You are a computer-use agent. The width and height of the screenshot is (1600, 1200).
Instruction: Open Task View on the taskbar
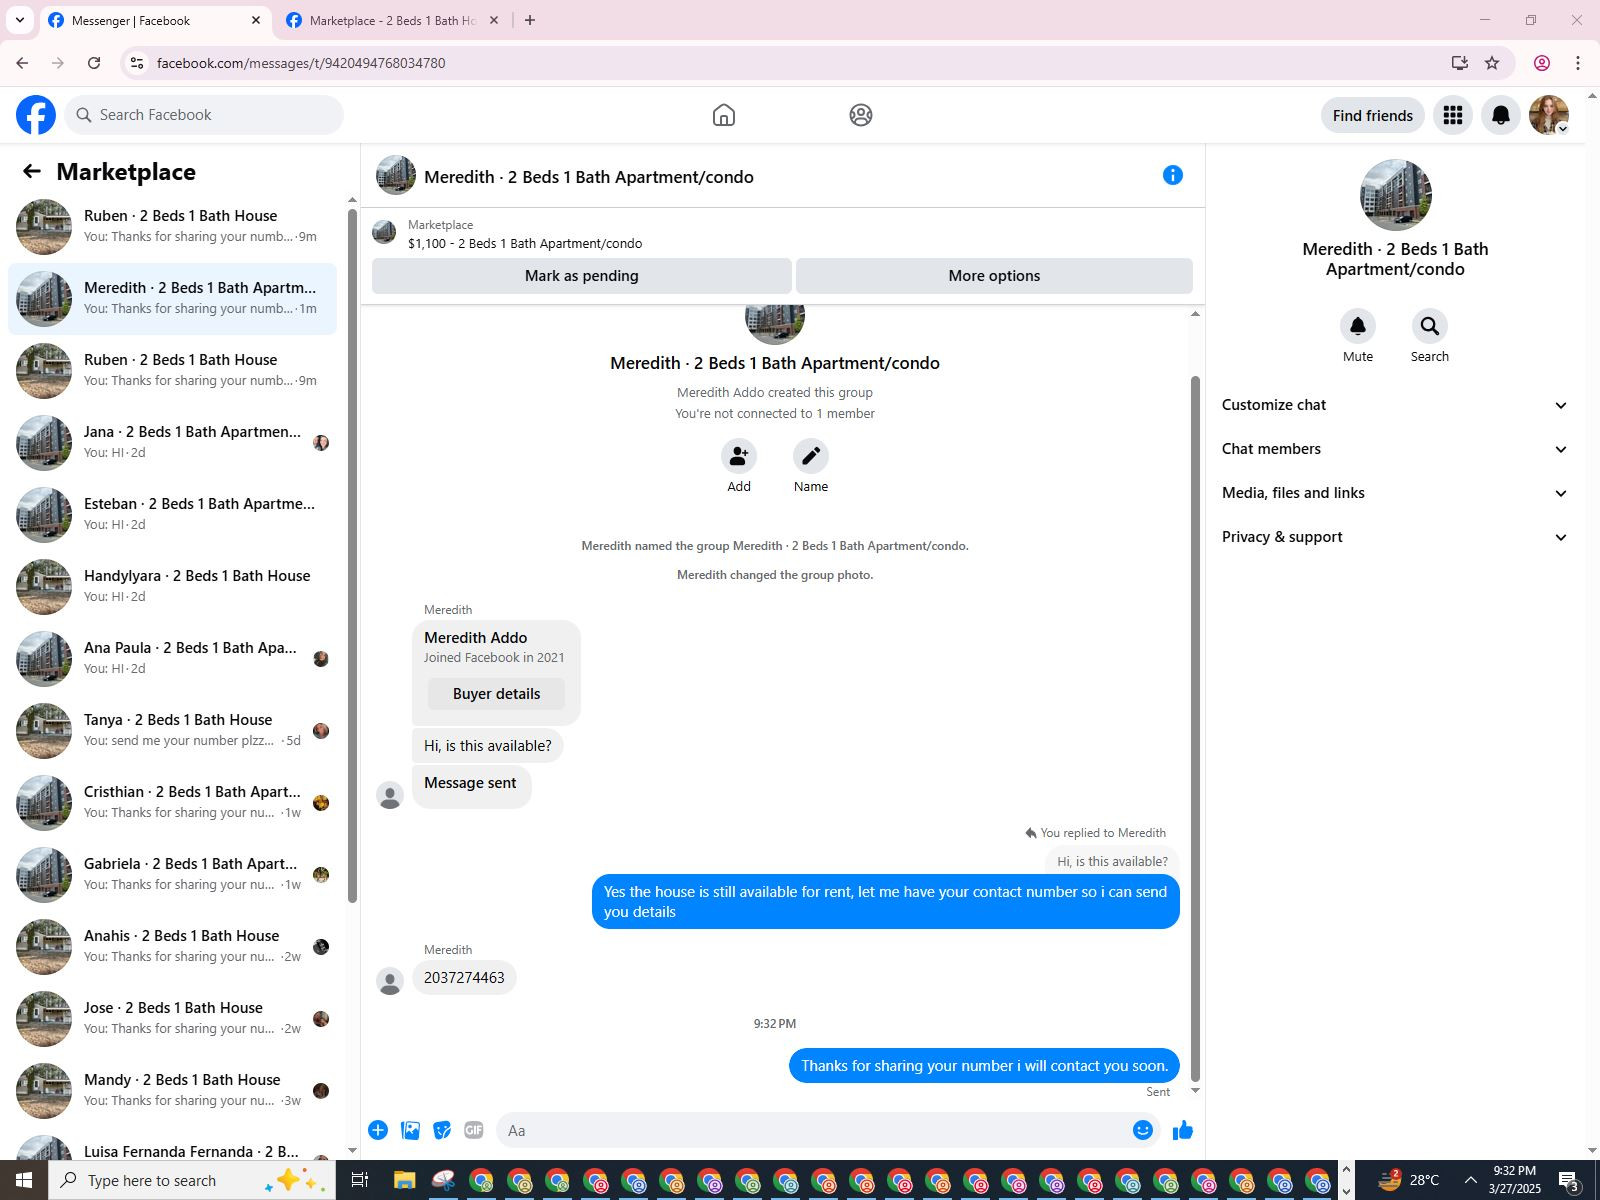pyautogui.click(x=360, y=1180)
